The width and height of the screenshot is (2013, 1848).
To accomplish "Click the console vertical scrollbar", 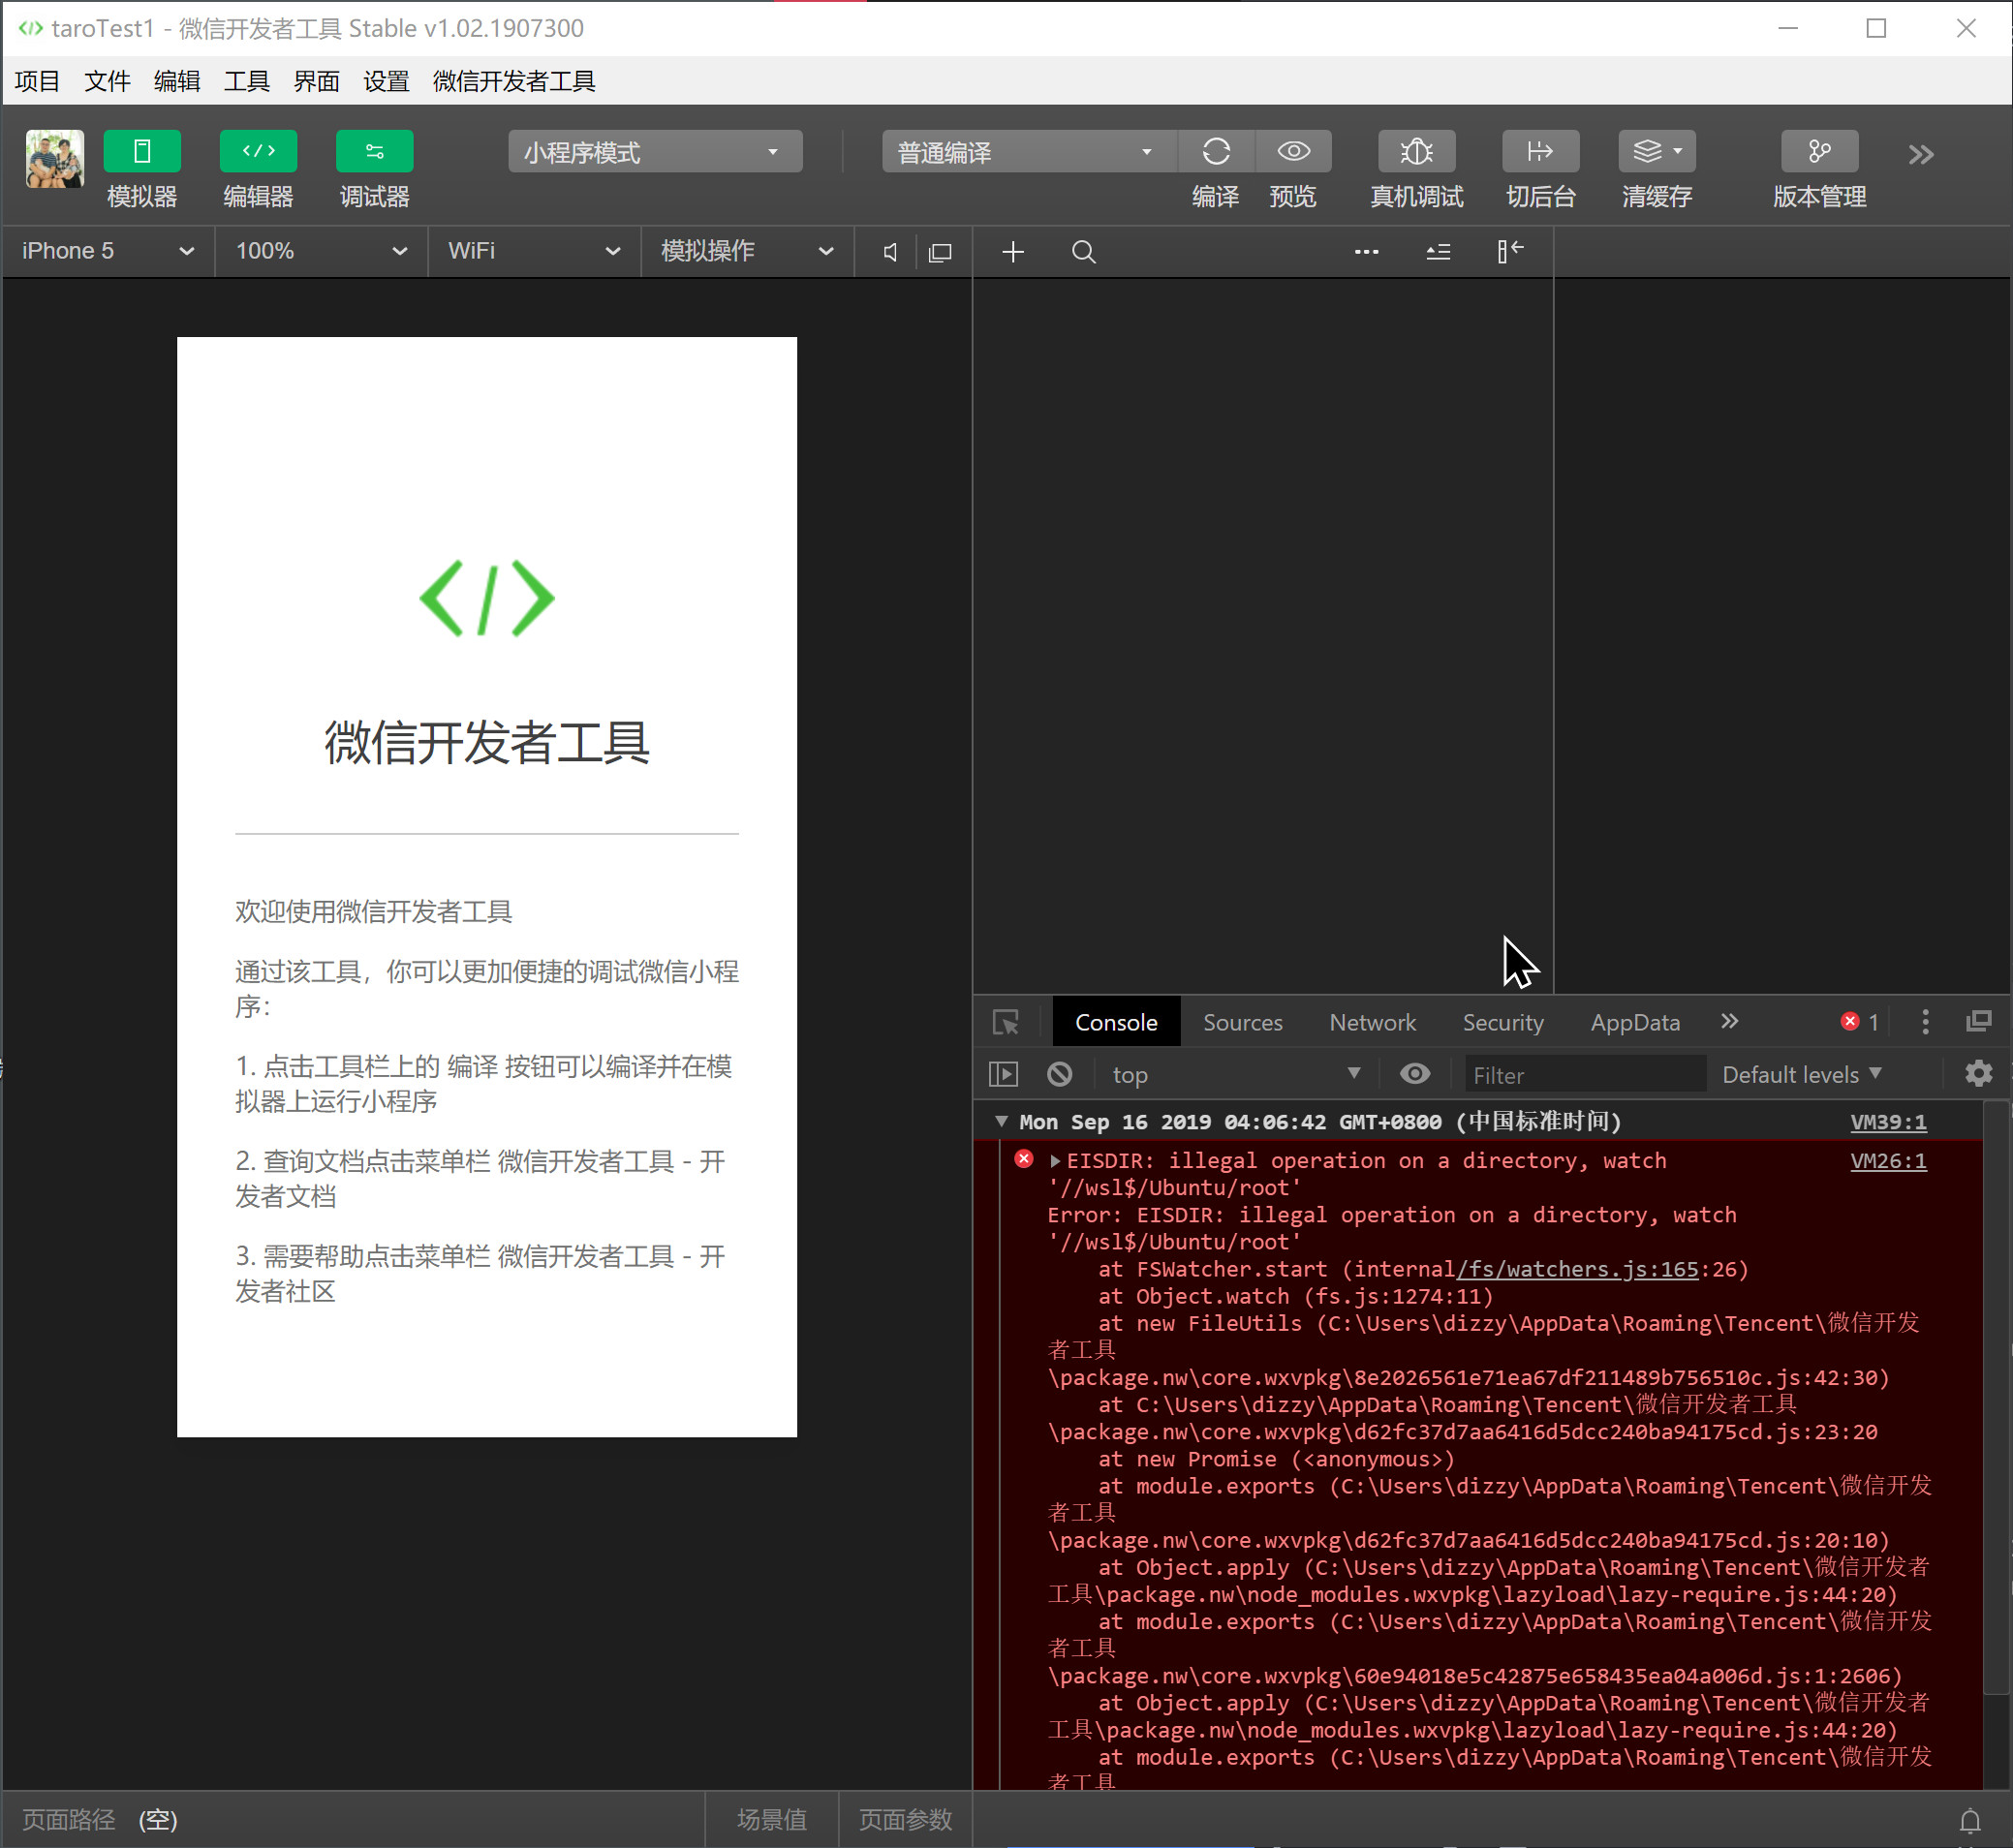I will point(1996,1400).
